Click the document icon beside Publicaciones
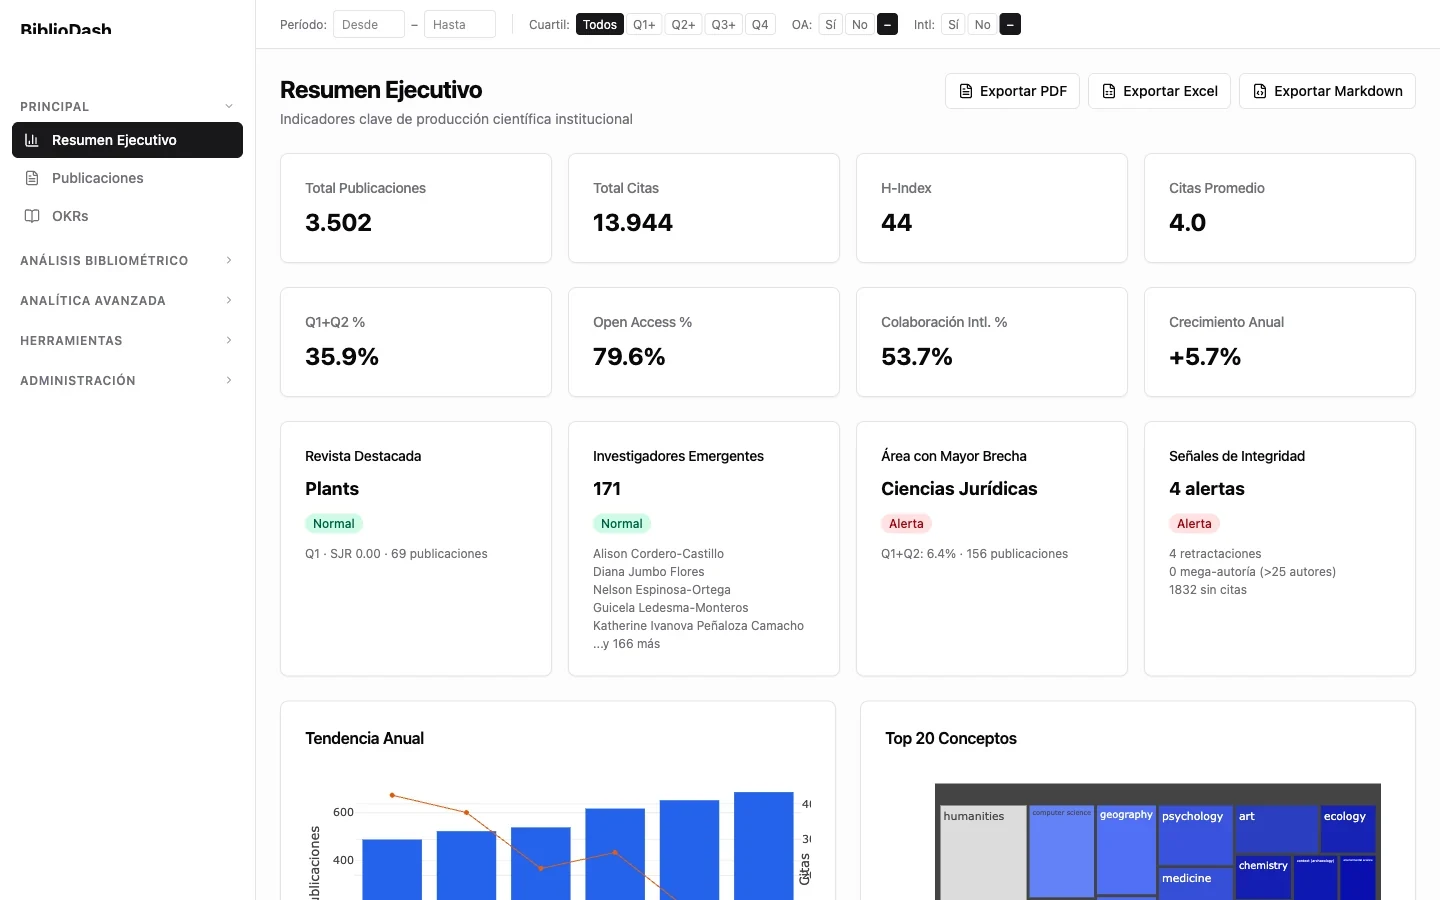The width and height of the screenshot is (1440, 900). [x=32, y=178]
